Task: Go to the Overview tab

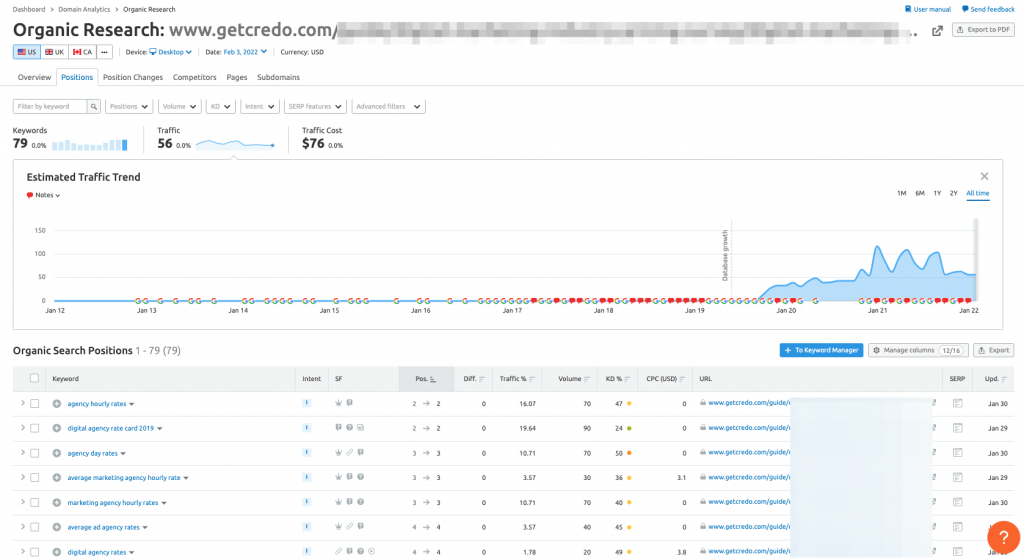Action: tap(34, 77)
